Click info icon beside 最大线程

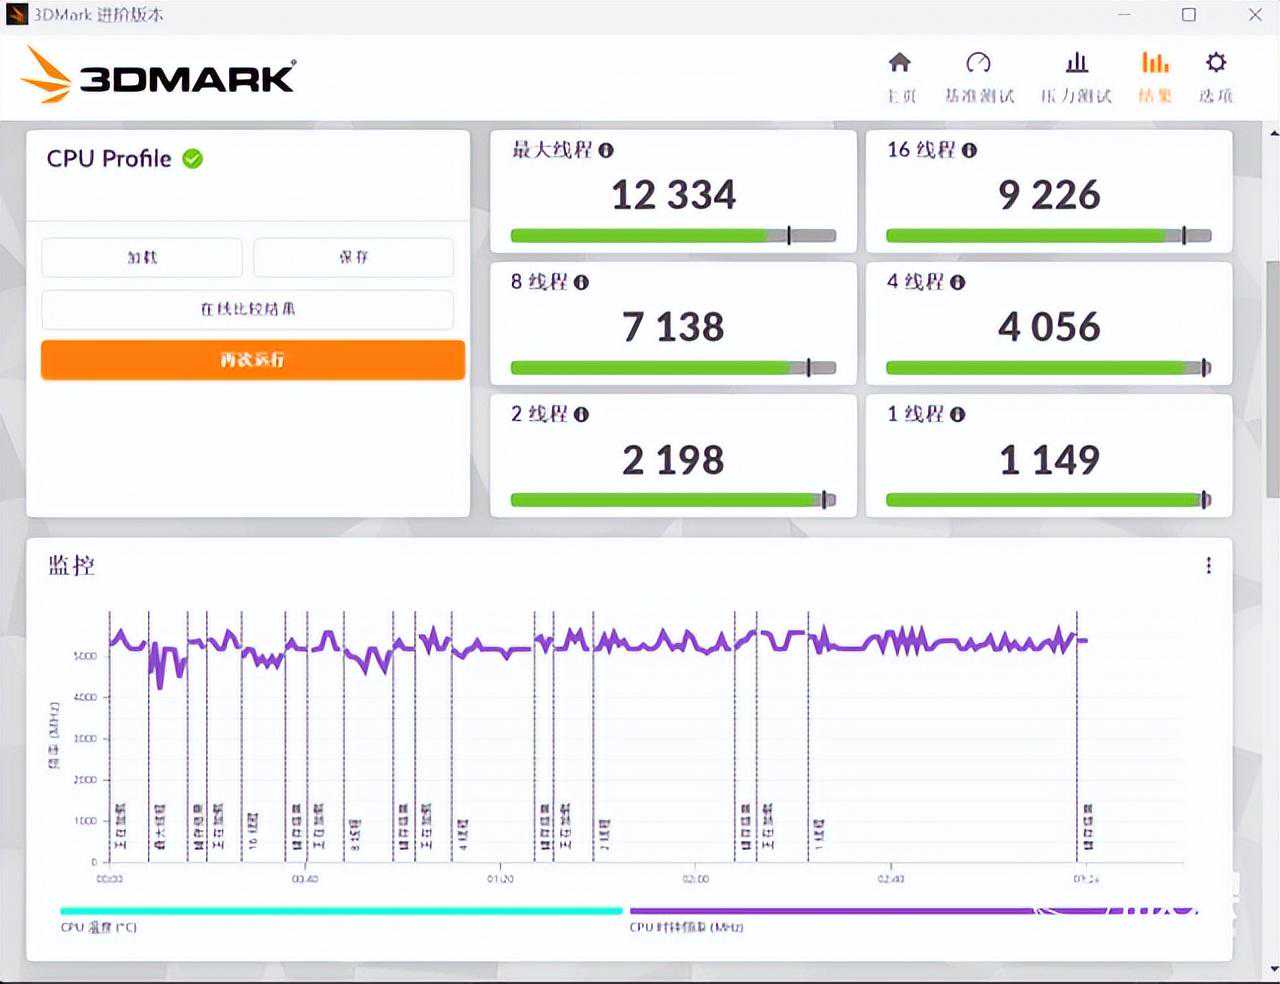pos(606,151)
